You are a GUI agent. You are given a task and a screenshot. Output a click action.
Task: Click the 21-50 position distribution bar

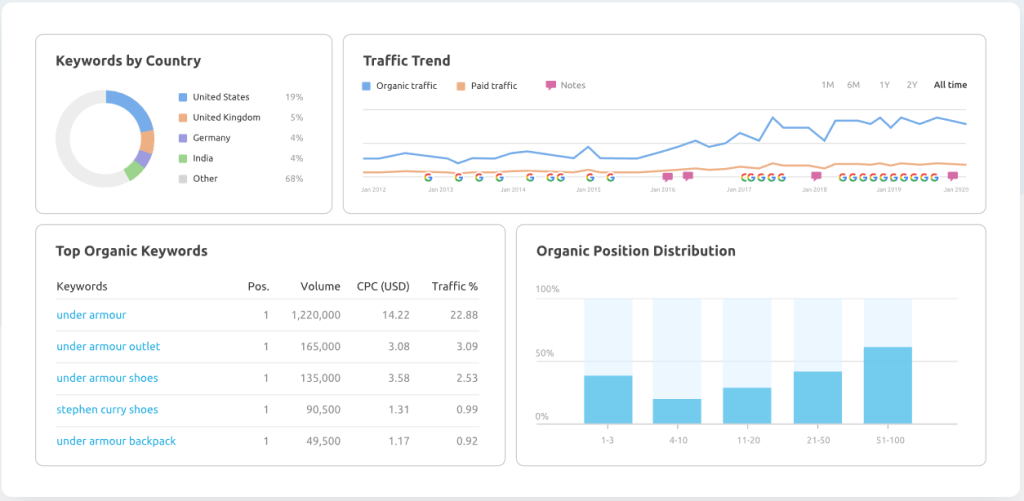(x=818, y=397)
